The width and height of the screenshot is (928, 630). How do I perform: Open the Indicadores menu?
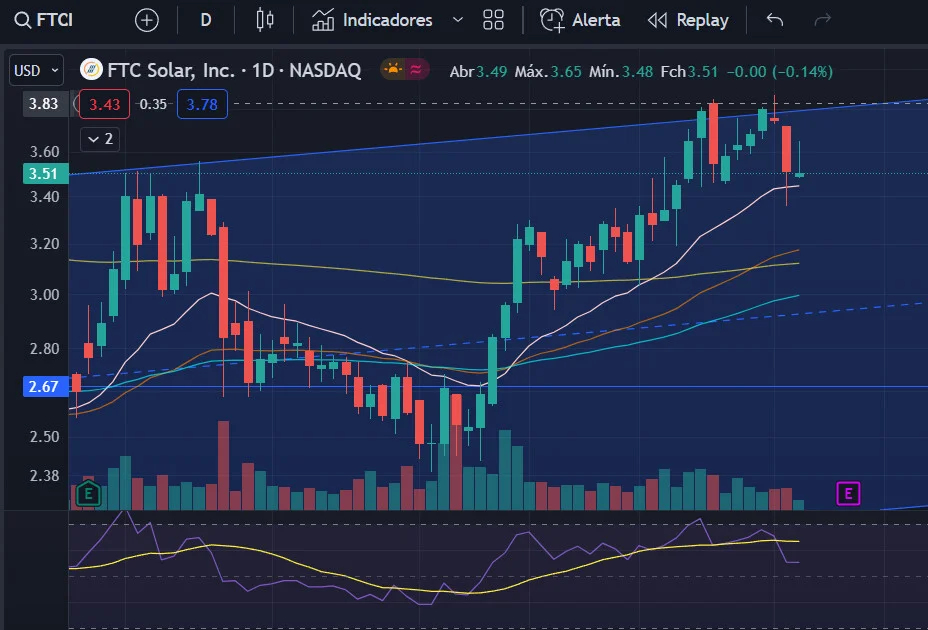[x=373, y=20]
